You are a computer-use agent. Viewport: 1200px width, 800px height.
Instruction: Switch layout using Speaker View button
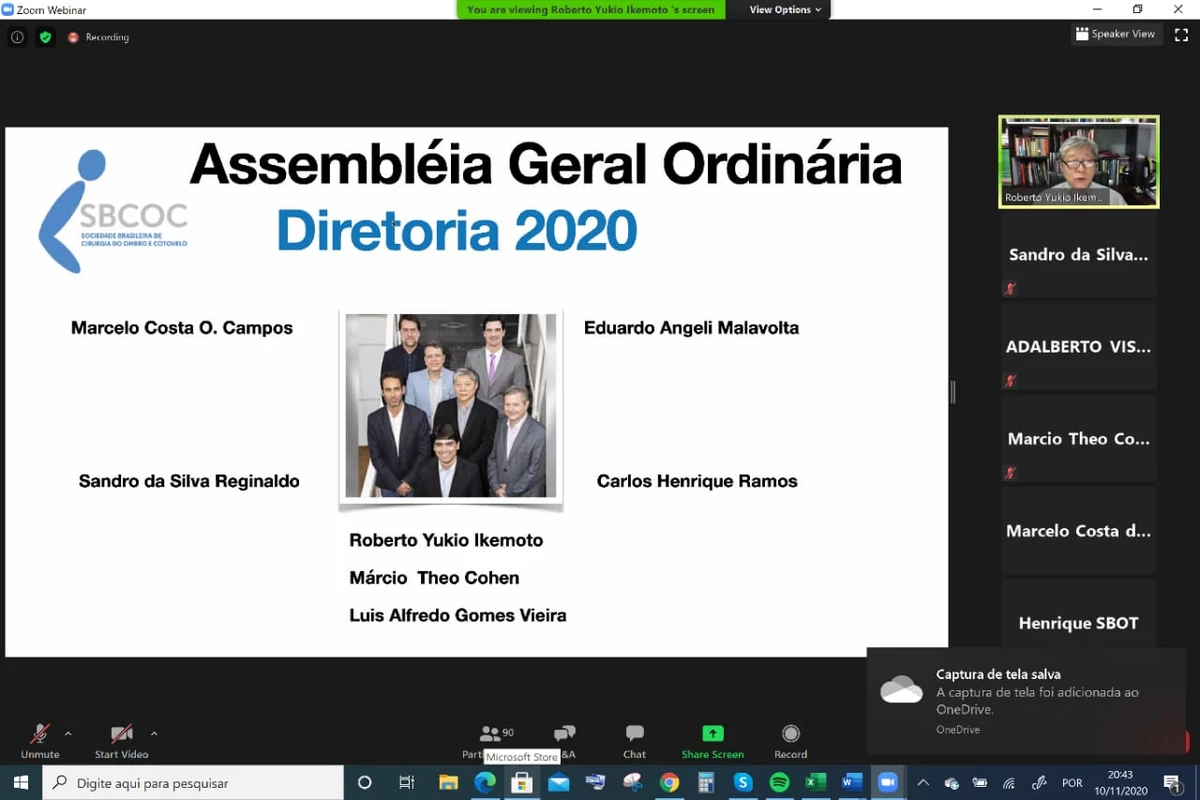[1115, 34]
